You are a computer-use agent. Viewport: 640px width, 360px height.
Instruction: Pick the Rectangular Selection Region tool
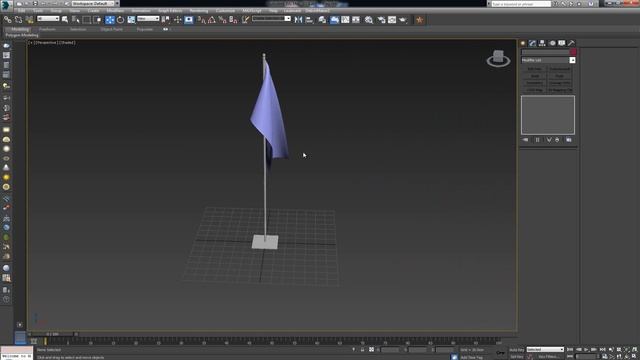(87, 20)
